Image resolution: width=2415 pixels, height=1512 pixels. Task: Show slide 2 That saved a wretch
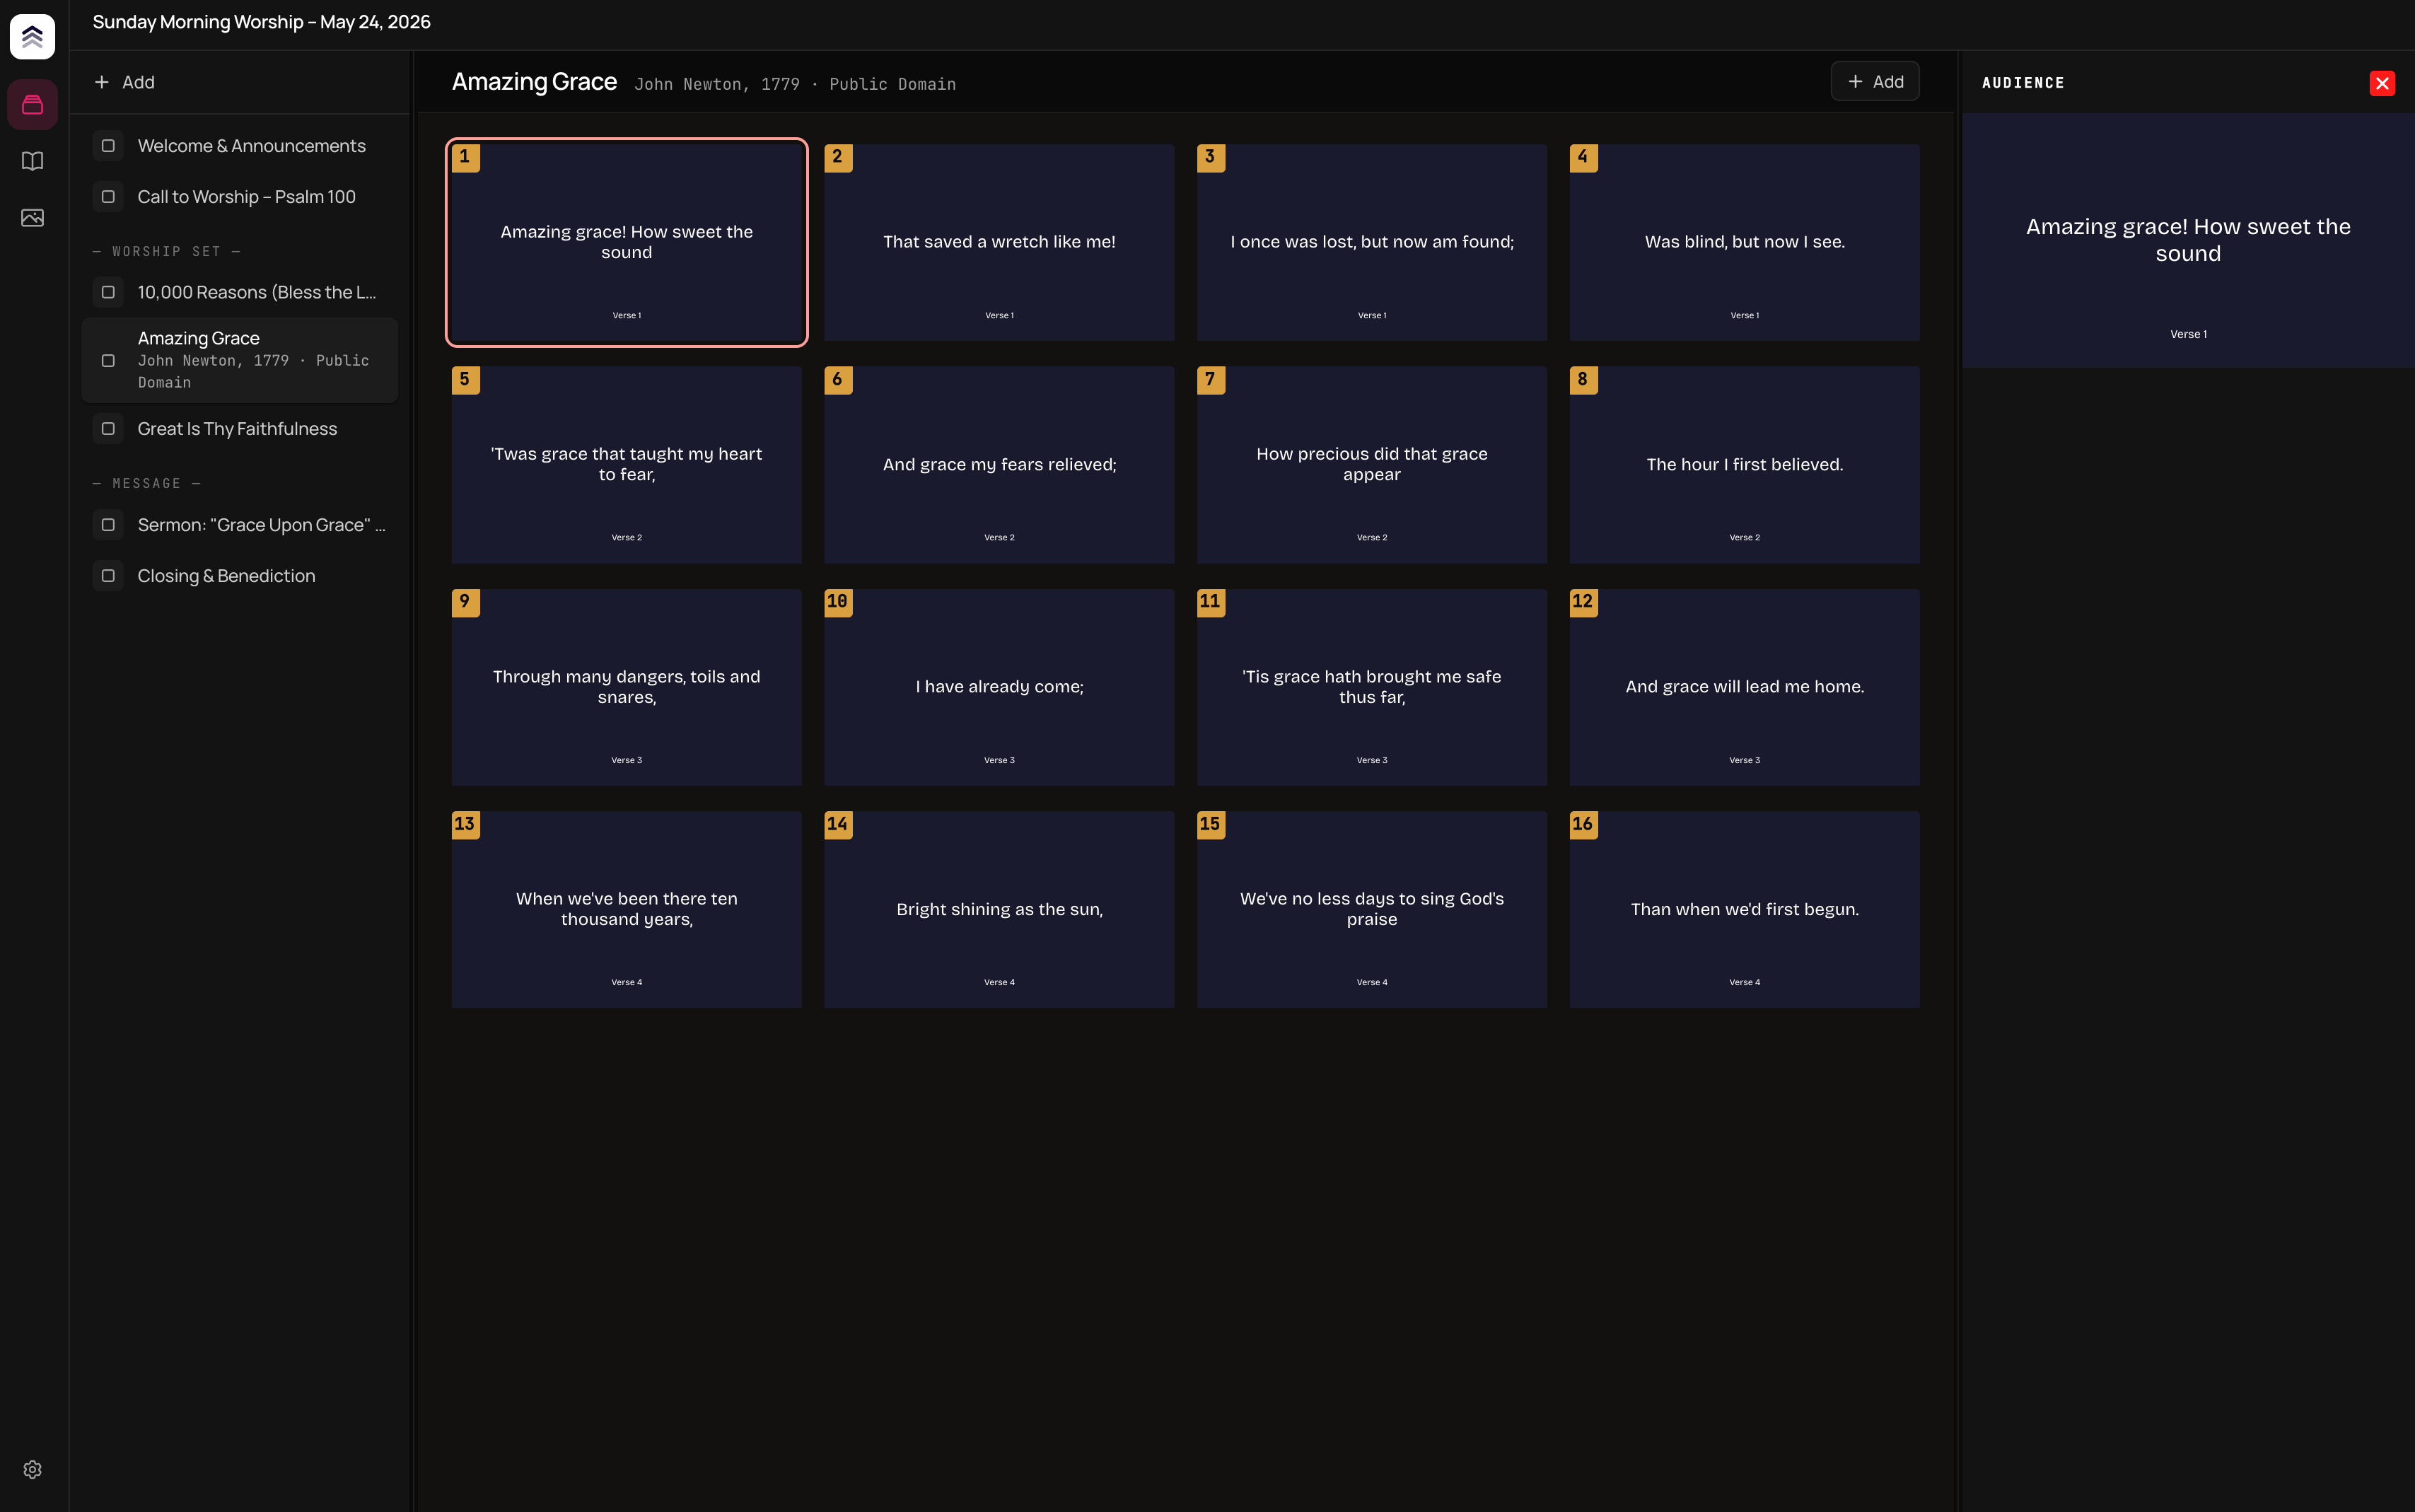[x=999, y=242]
